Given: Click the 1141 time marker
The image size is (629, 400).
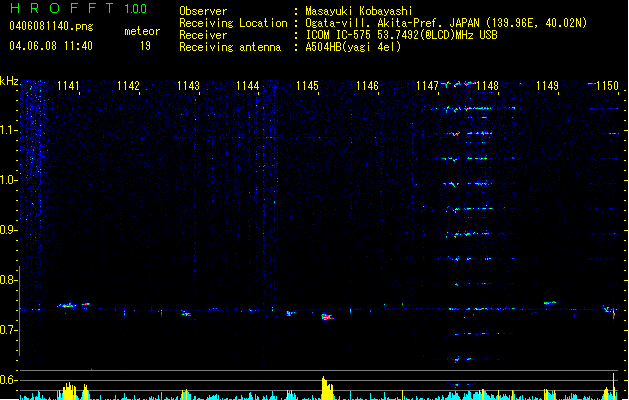Looking at the screenshot, I should coord(68,86).
